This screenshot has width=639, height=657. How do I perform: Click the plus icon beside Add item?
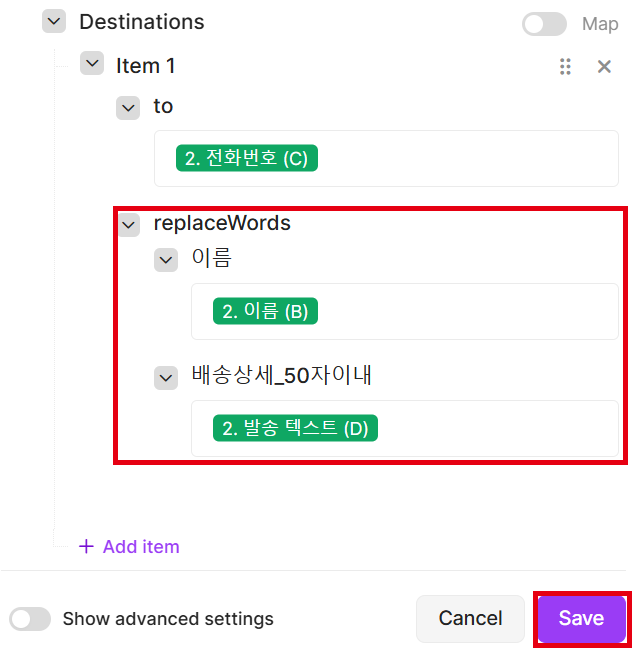(86, 546)
